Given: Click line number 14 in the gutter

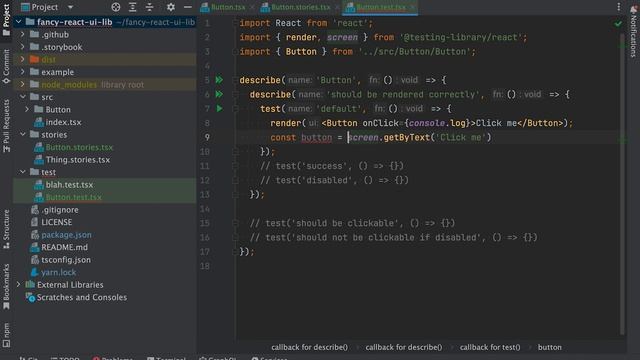Looking at the screenshot, I should click(x=204, y=209).
